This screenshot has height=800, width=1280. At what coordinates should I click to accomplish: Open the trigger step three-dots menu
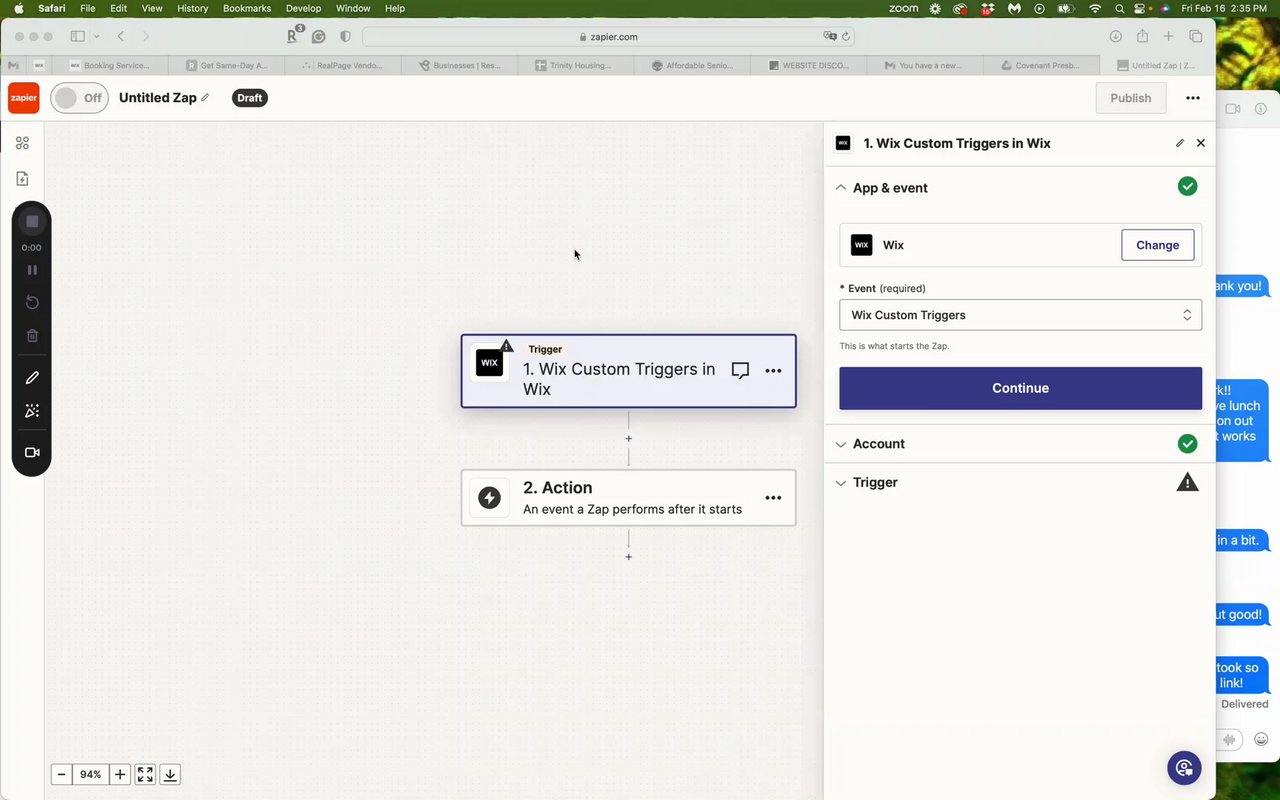(773, 371)
